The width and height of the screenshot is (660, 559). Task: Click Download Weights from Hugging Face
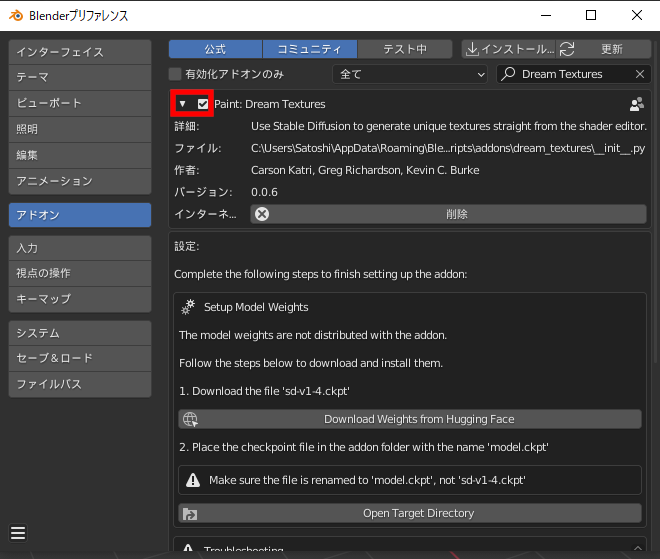click(410, 419)
